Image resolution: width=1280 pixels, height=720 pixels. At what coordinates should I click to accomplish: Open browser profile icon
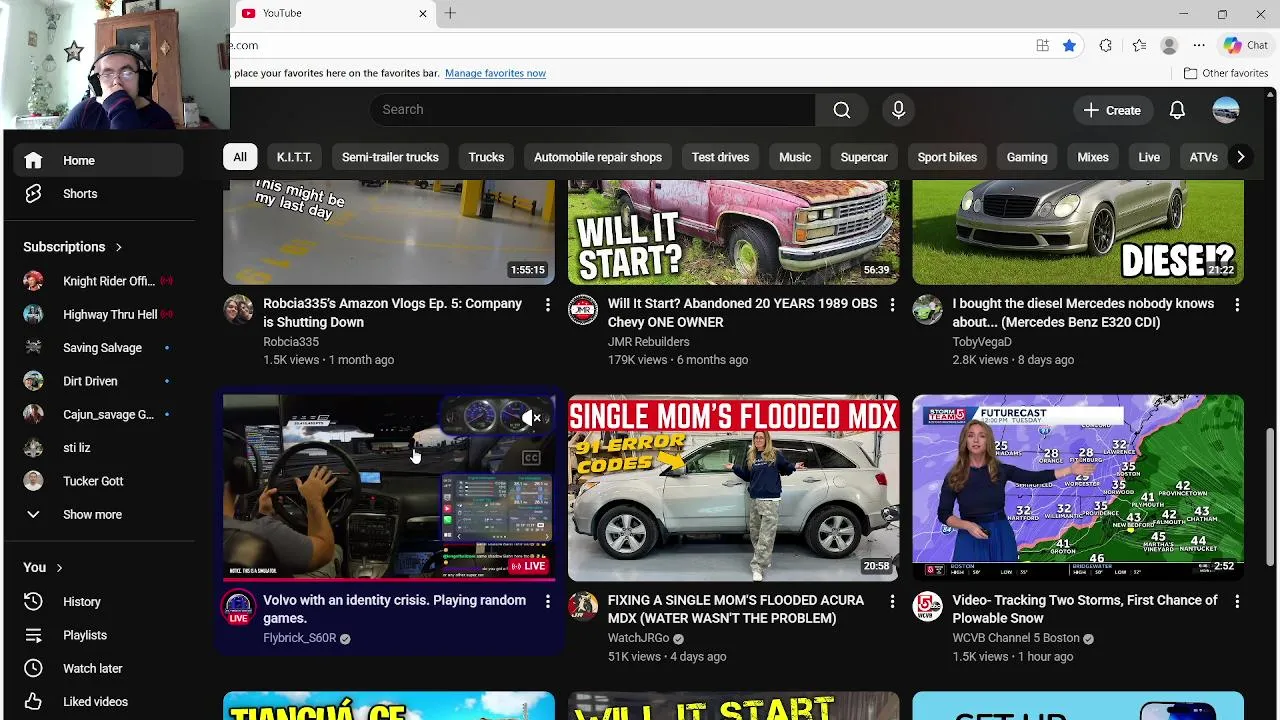(1169, 45)
